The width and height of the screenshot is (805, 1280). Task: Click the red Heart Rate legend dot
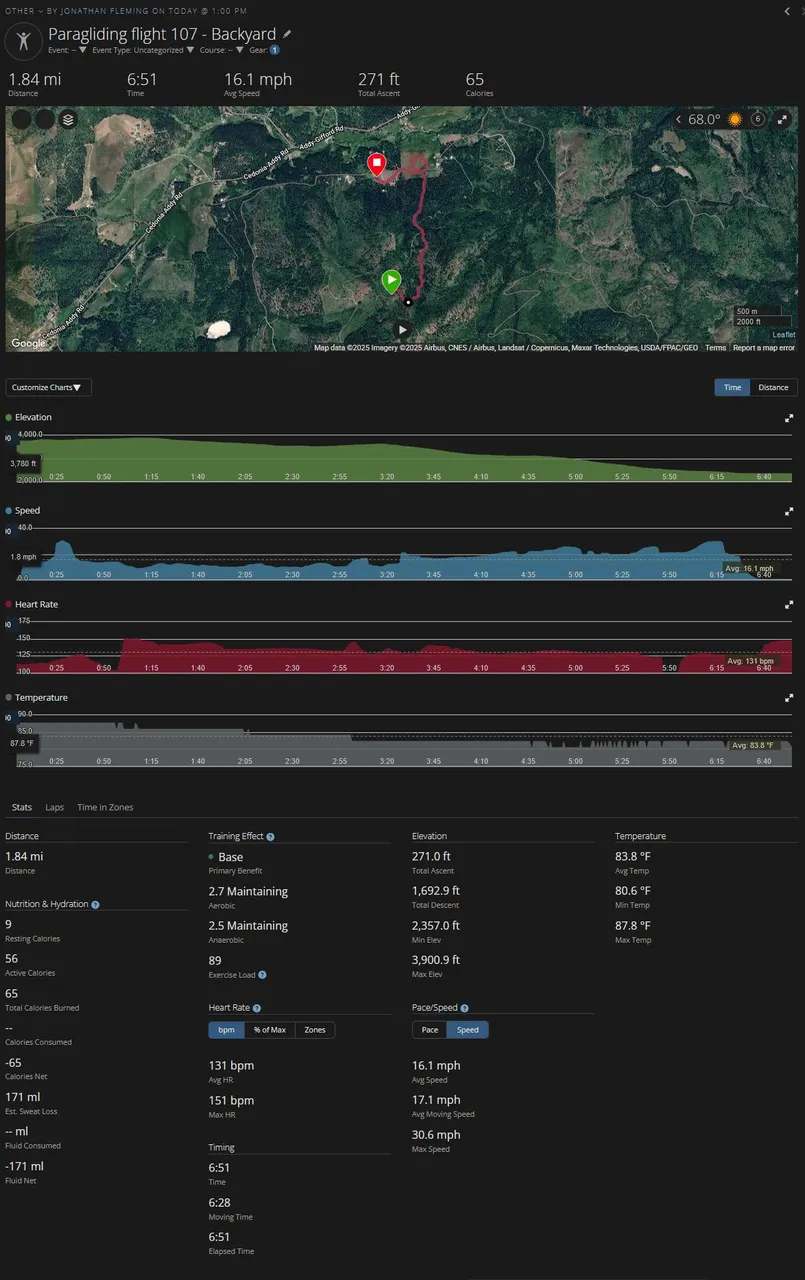point(9,605)
